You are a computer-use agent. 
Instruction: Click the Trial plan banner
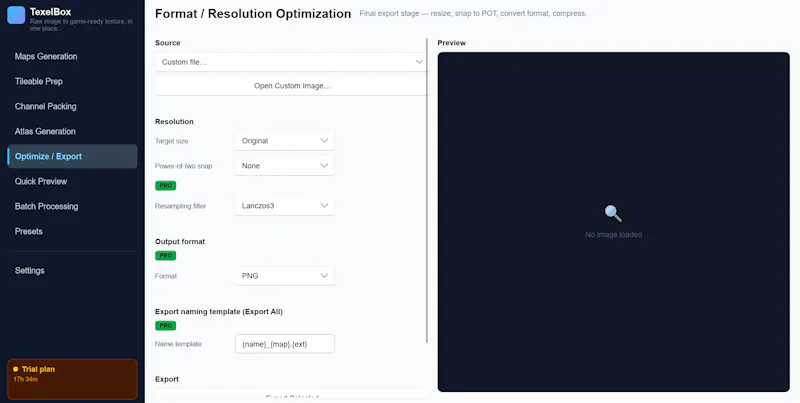tap(72, 380)
